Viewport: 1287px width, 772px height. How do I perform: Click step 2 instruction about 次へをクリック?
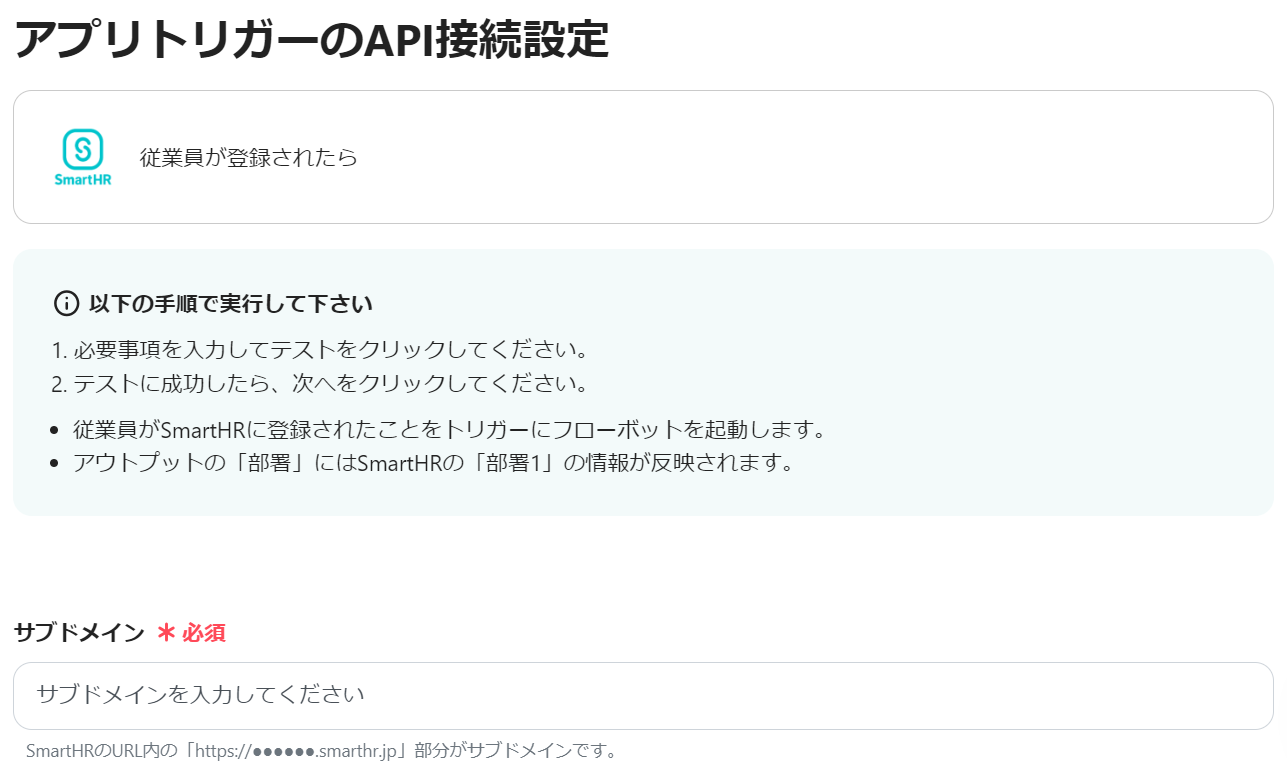(320, 384)
